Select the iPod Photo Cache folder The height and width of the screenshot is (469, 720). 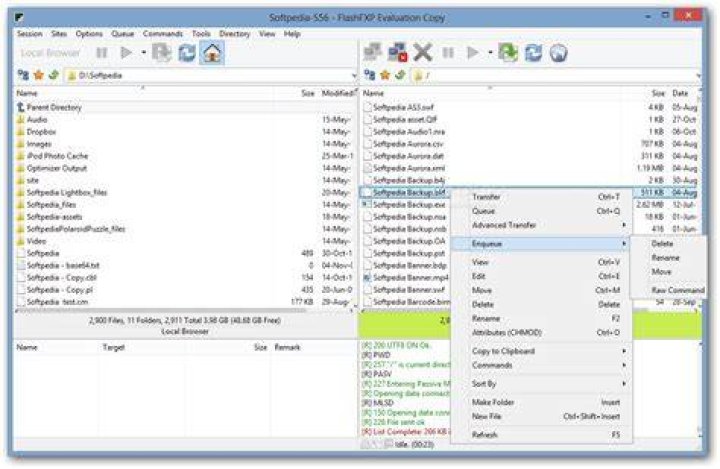(x=57, y=156)
